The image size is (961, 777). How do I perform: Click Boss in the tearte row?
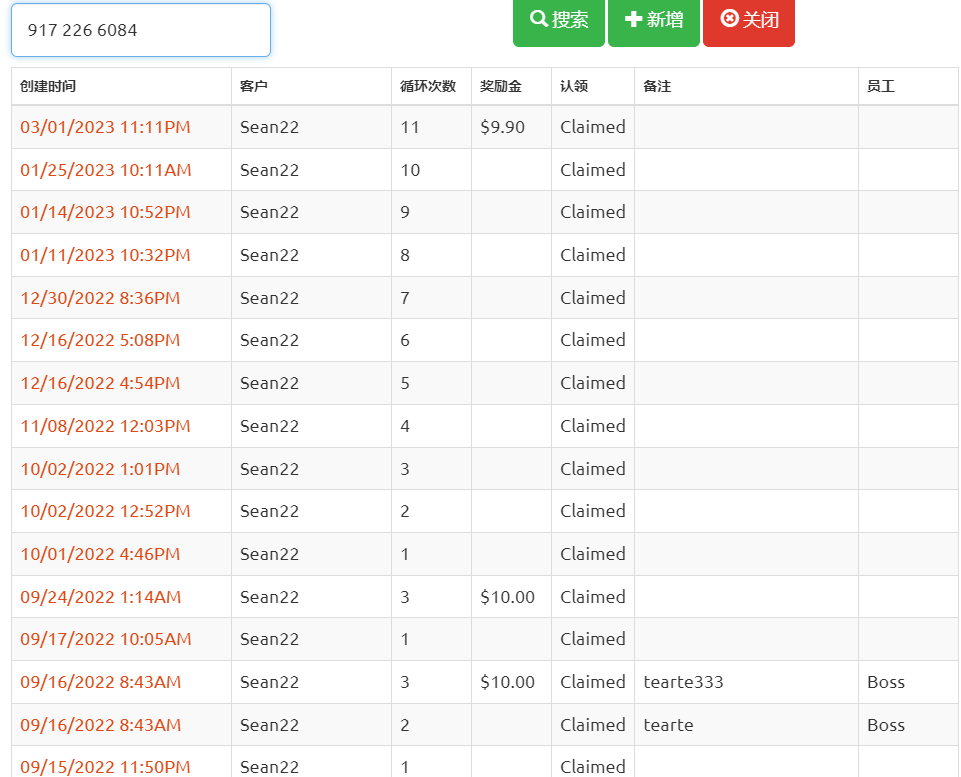886,725
